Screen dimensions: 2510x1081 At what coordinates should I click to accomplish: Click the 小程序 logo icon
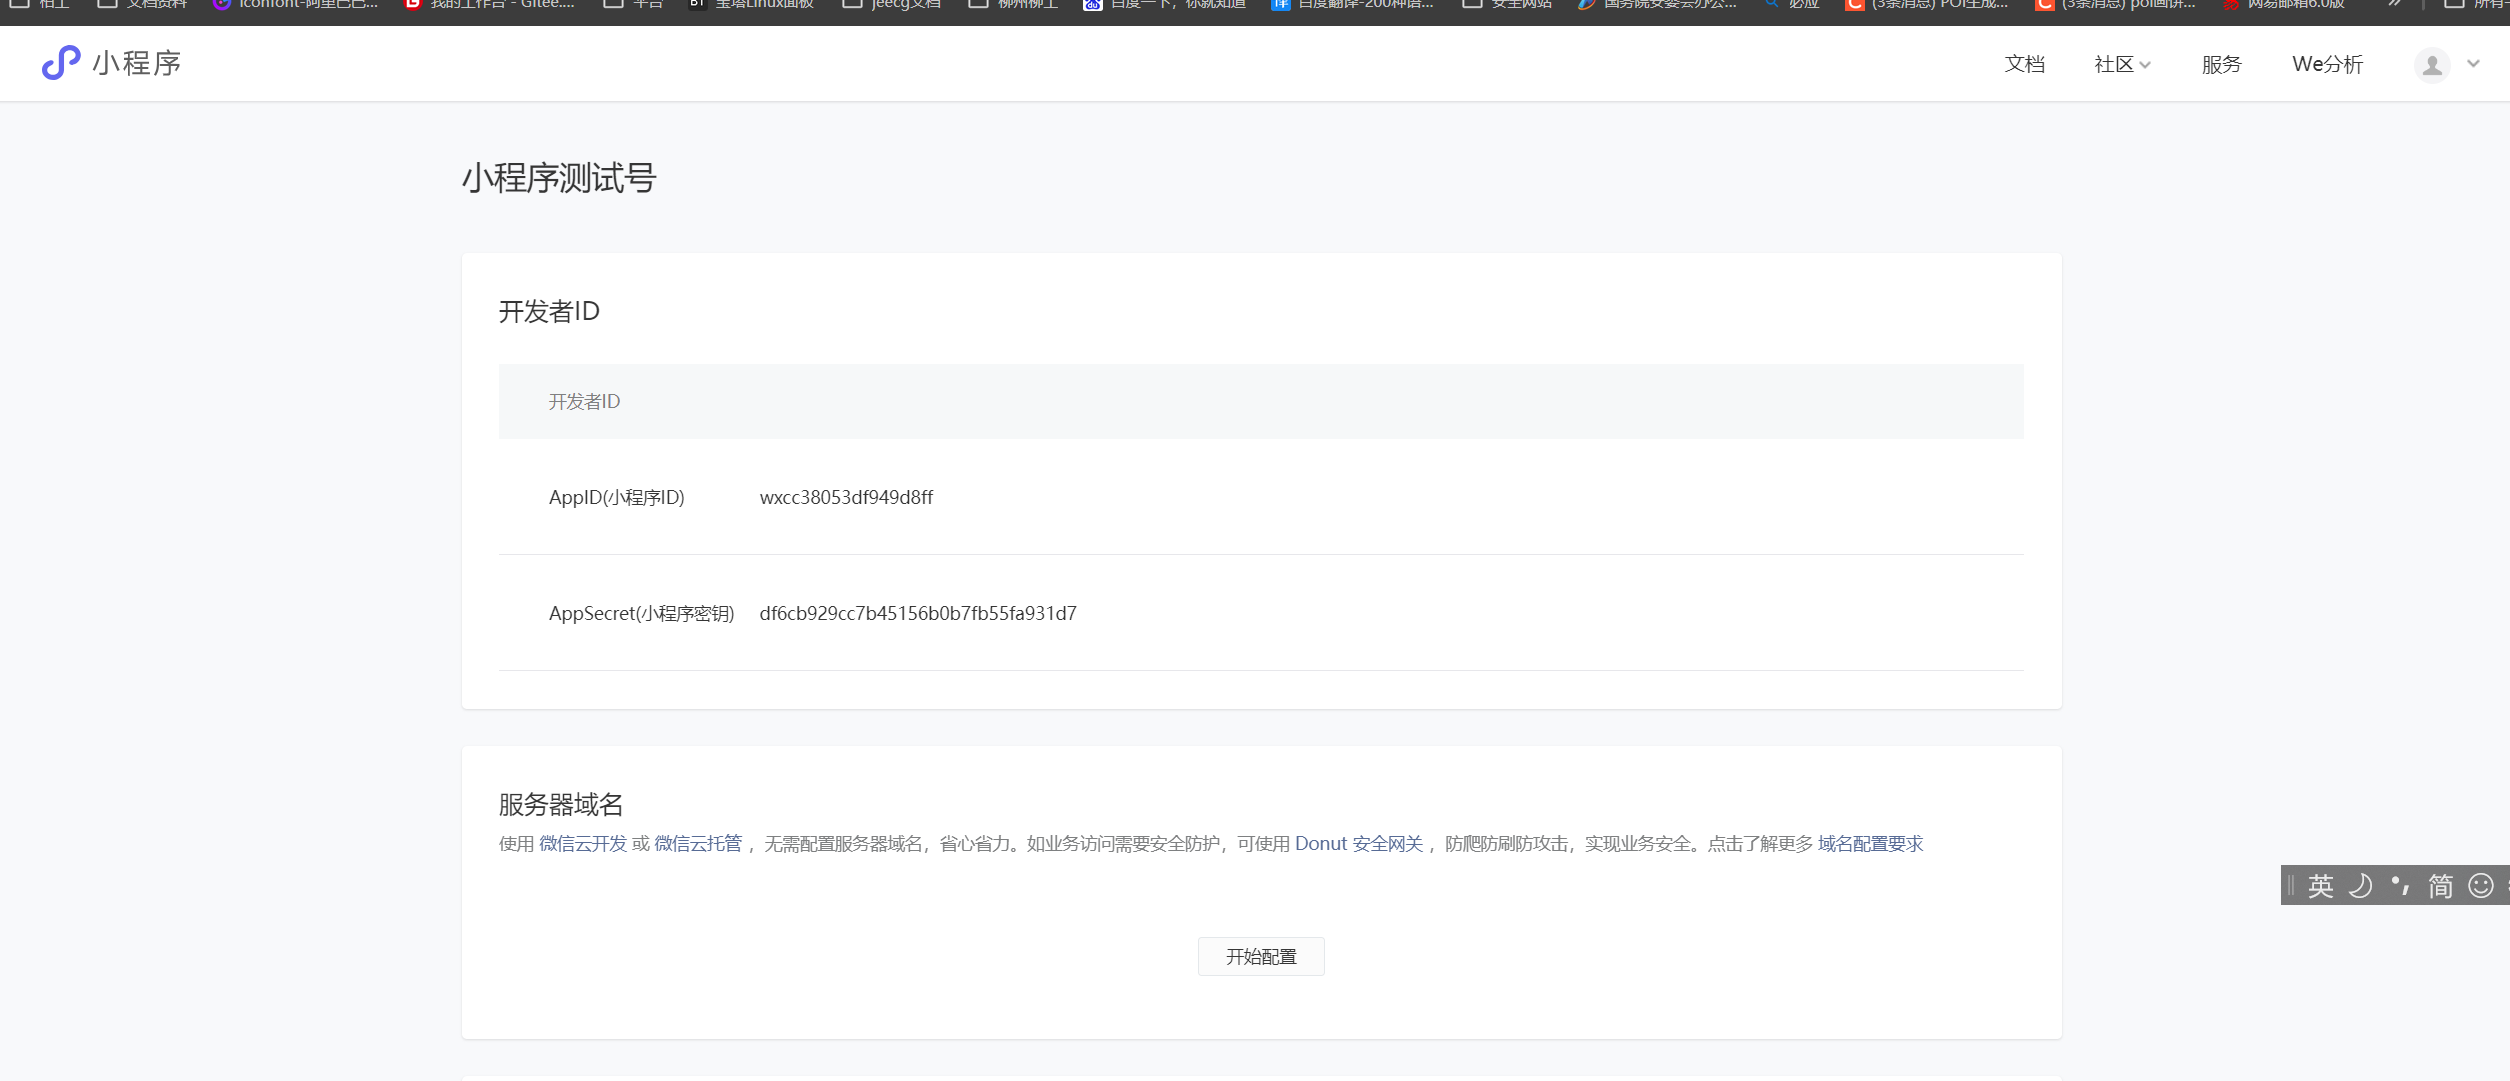click(60, 63)
